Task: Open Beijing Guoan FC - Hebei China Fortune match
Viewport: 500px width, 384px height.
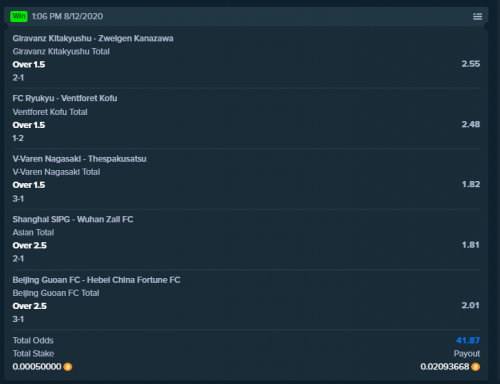Action: pos(96,280)
